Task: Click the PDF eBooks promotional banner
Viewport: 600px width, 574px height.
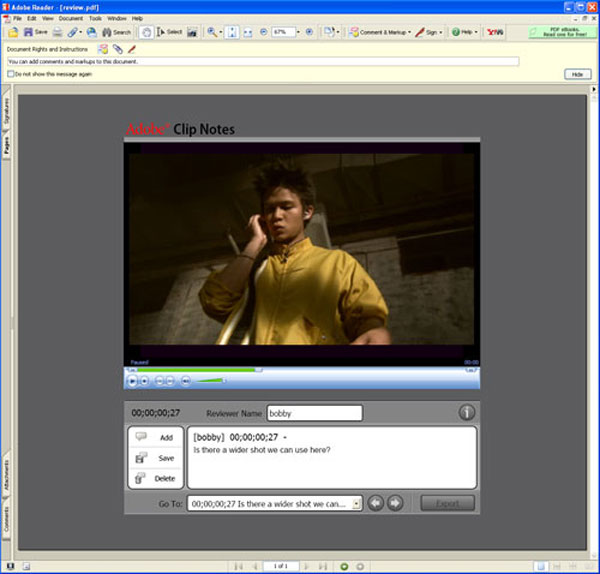Action: coord(562,32)
